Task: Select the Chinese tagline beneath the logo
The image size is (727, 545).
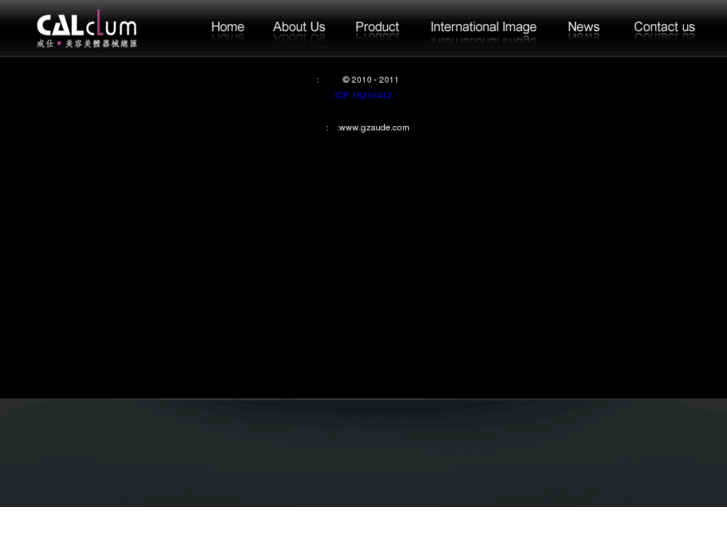Action: pos(87,44)
